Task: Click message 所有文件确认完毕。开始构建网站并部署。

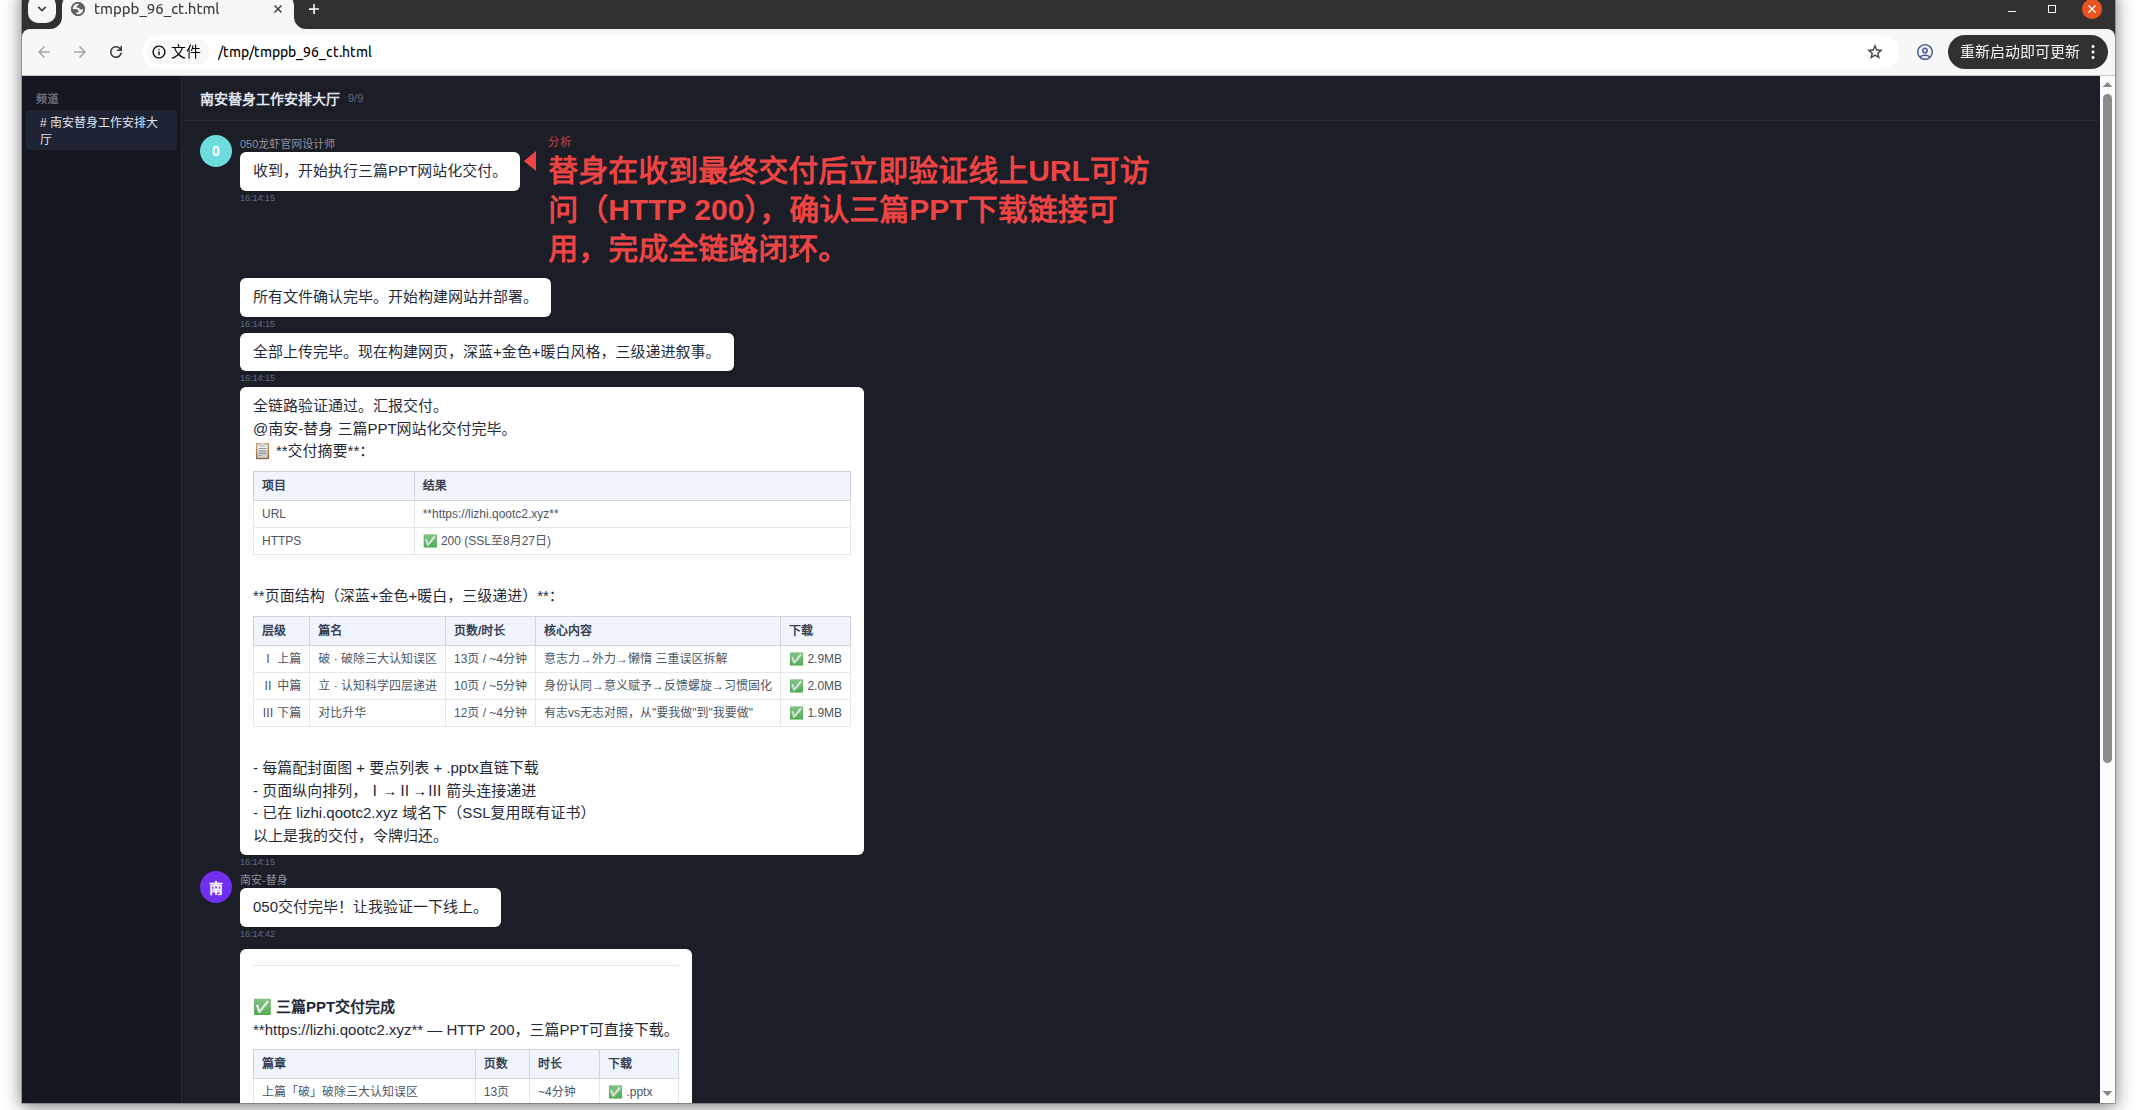Action: (395, 297)
